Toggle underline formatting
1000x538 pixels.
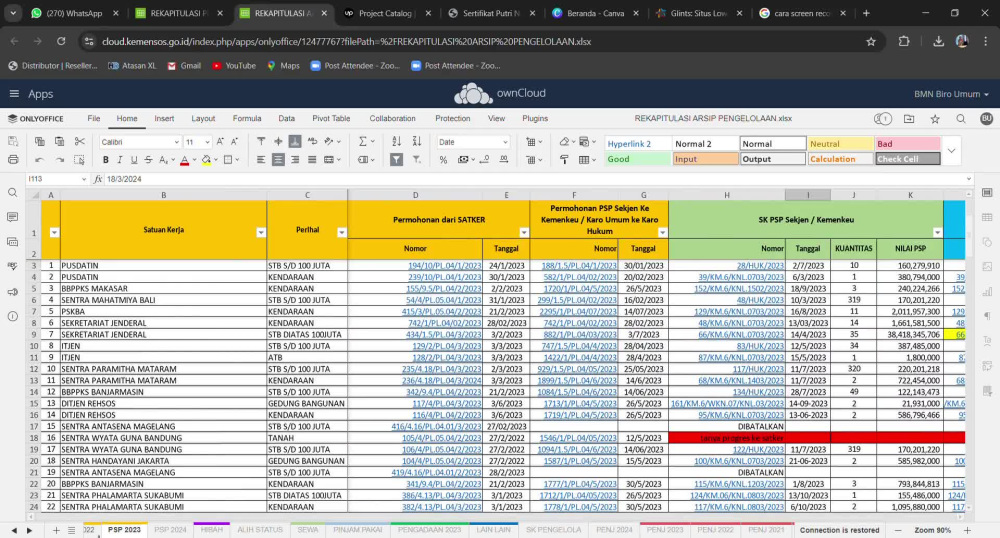[x=134, y=159]
